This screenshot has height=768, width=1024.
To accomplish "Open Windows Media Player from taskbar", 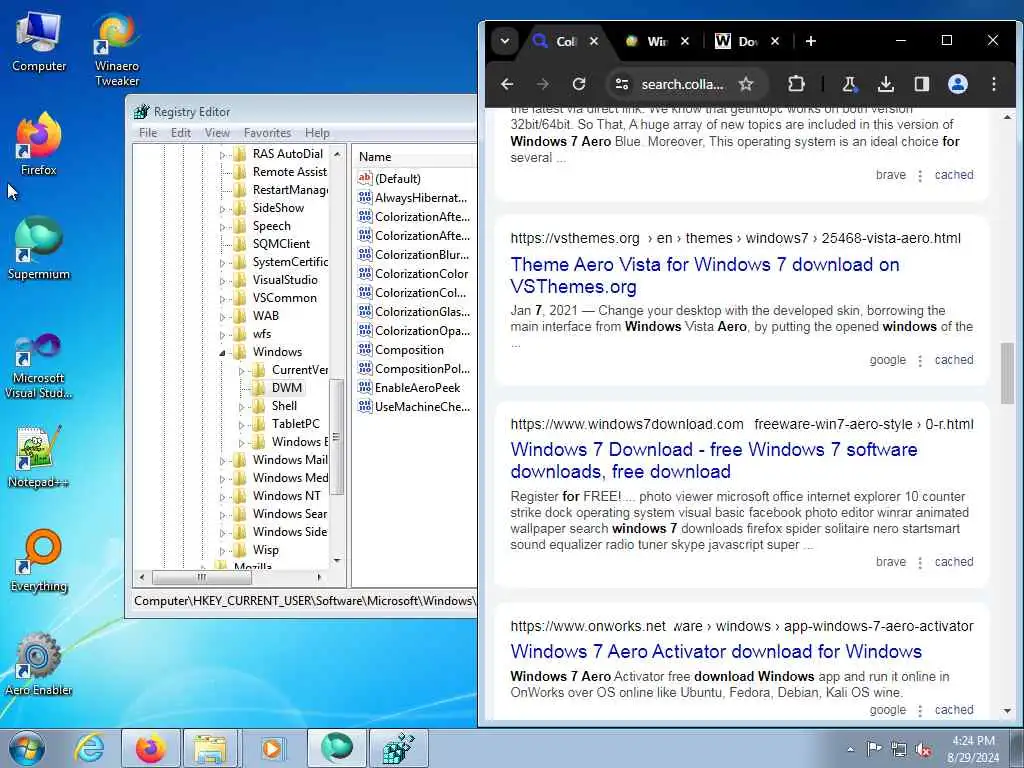I will (x=272, y=748).
